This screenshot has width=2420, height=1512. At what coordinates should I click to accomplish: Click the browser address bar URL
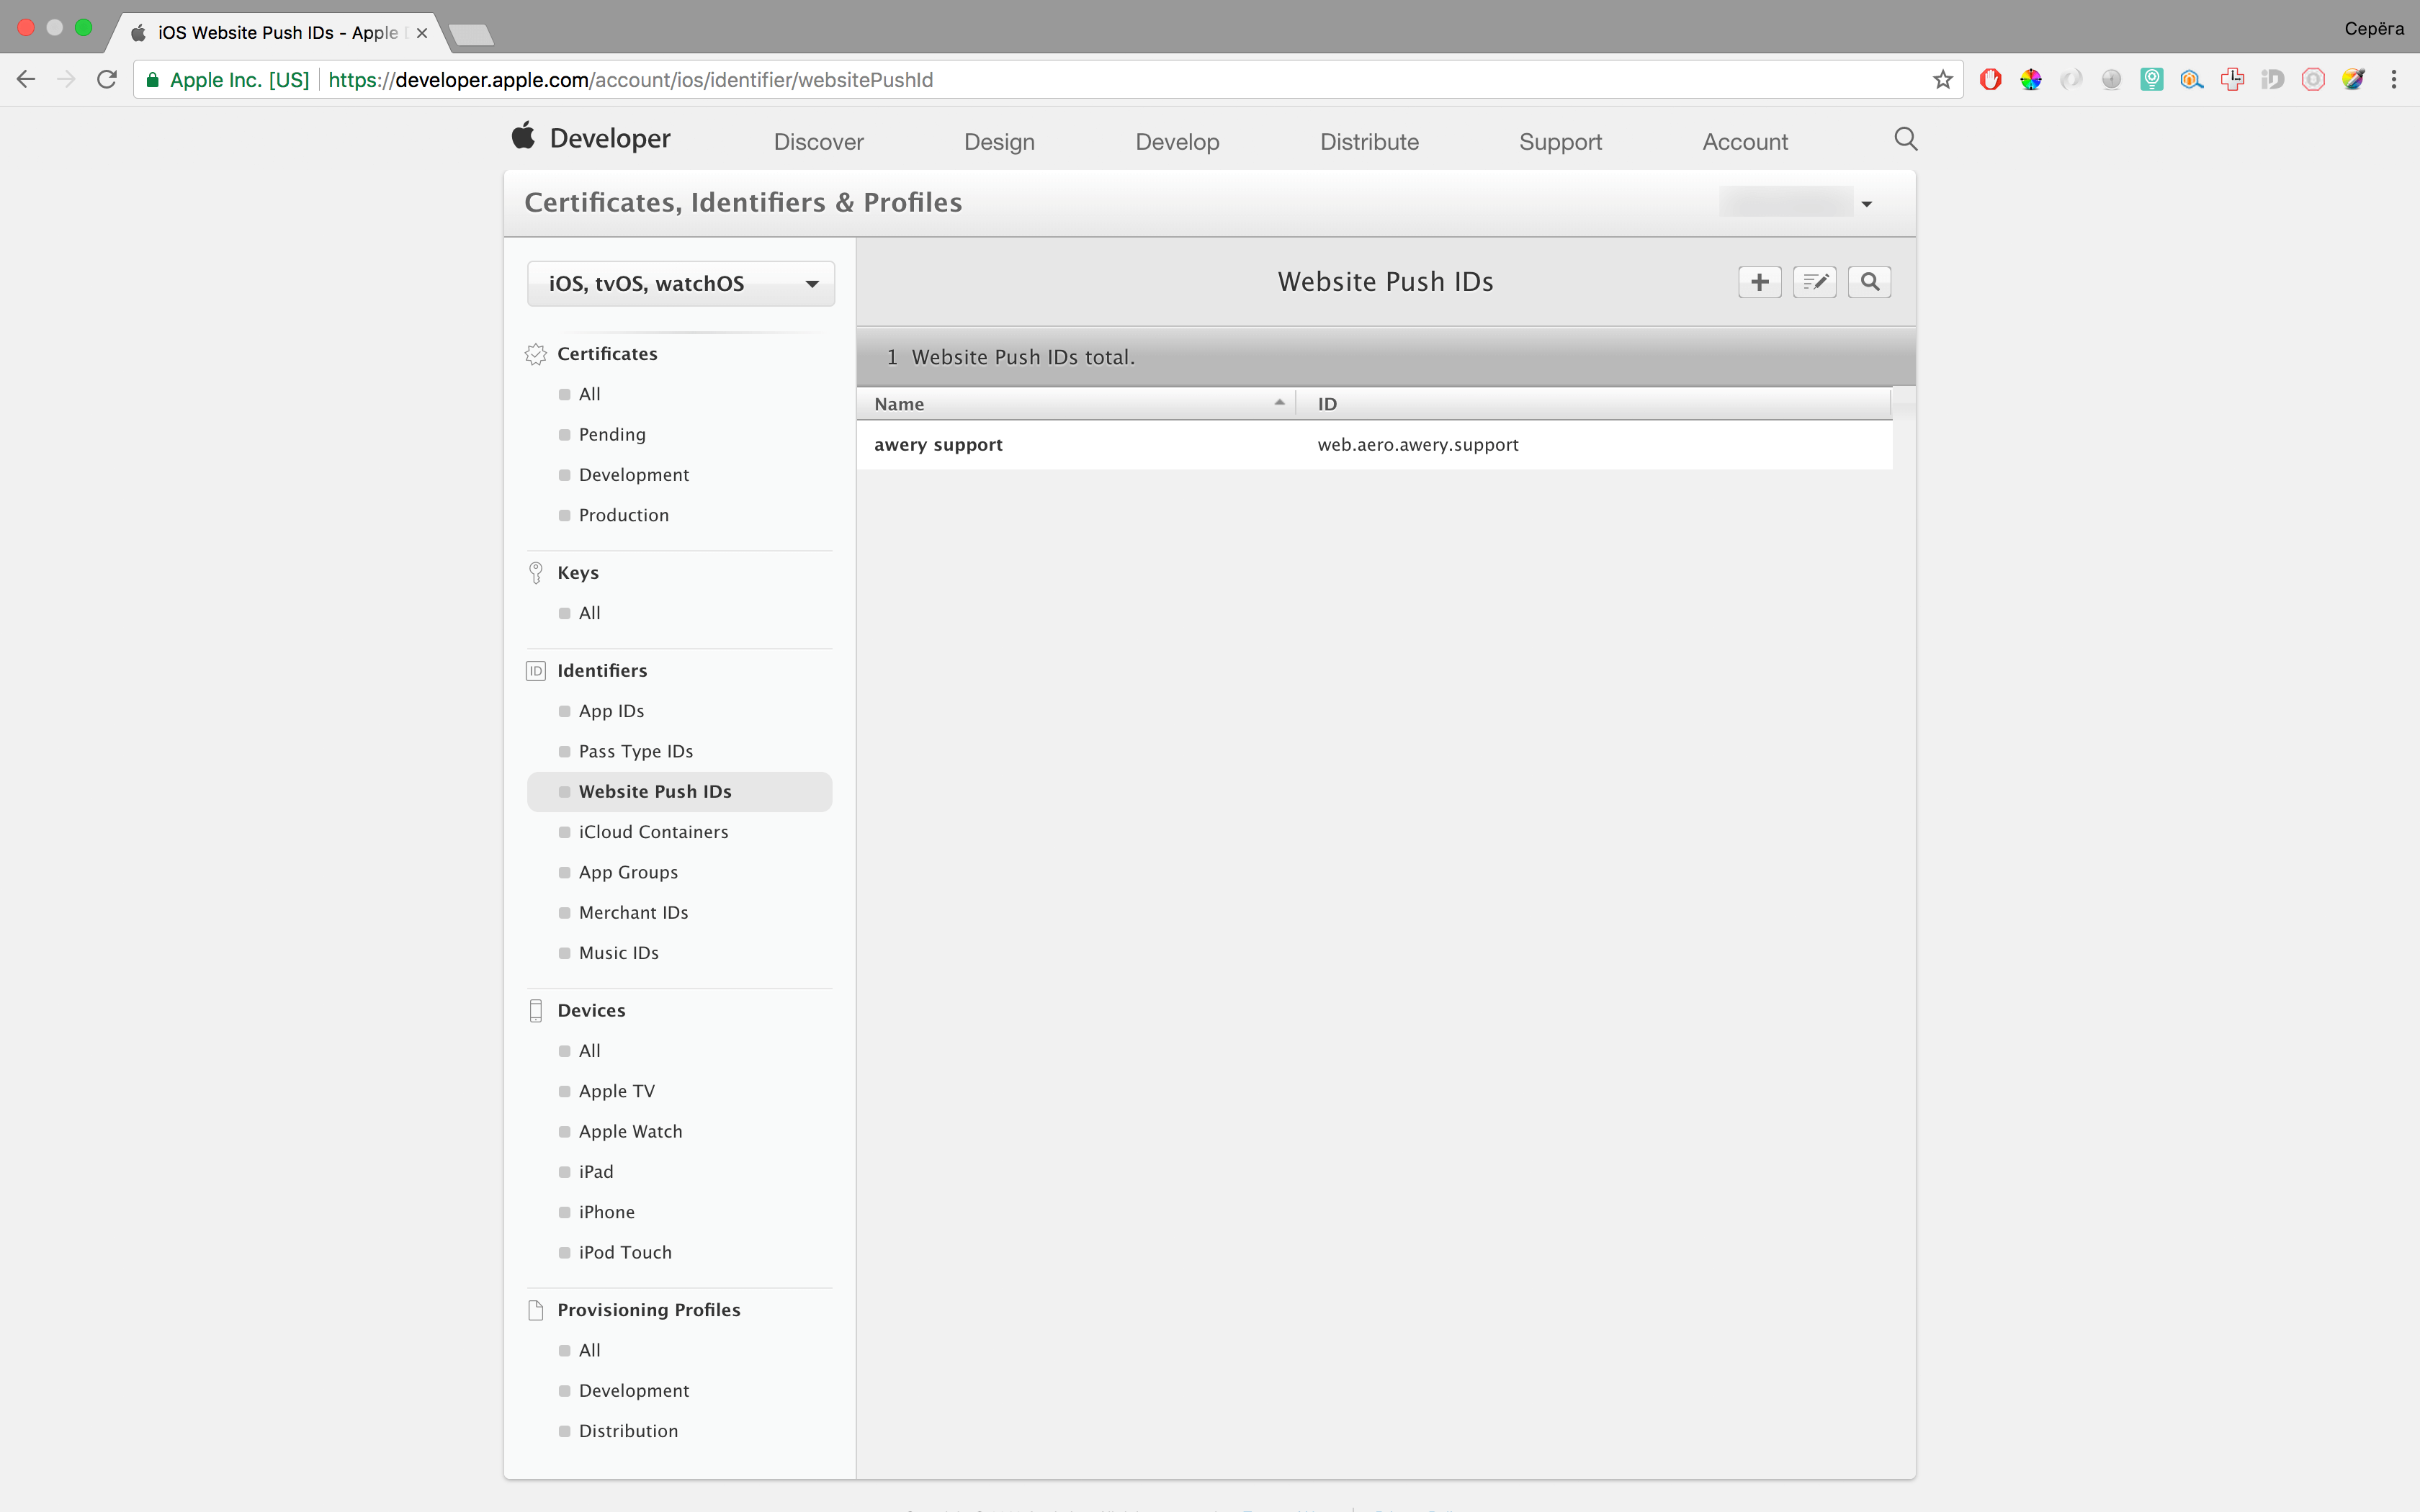click(630, 80)
